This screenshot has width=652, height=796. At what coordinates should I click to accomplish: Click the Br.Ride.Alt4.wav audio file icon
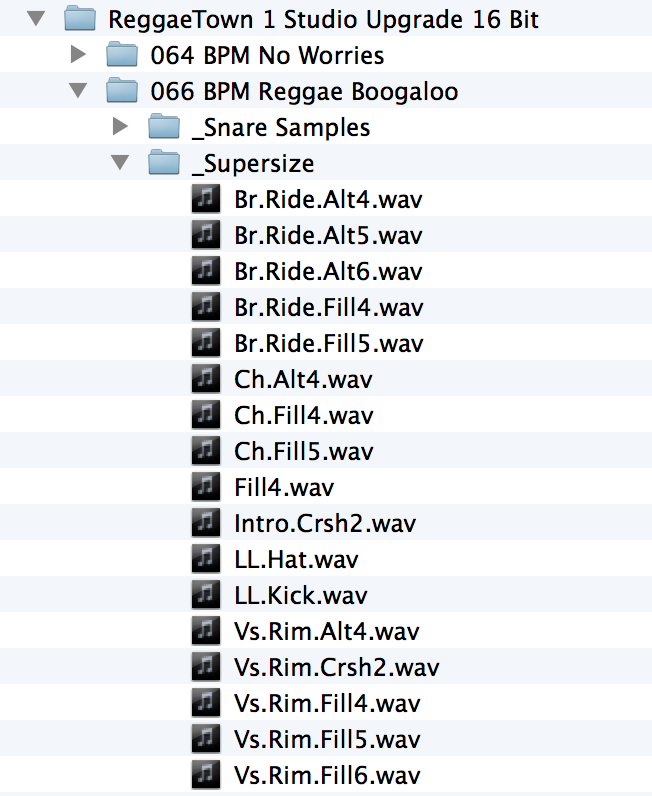[x=204, y=199]
